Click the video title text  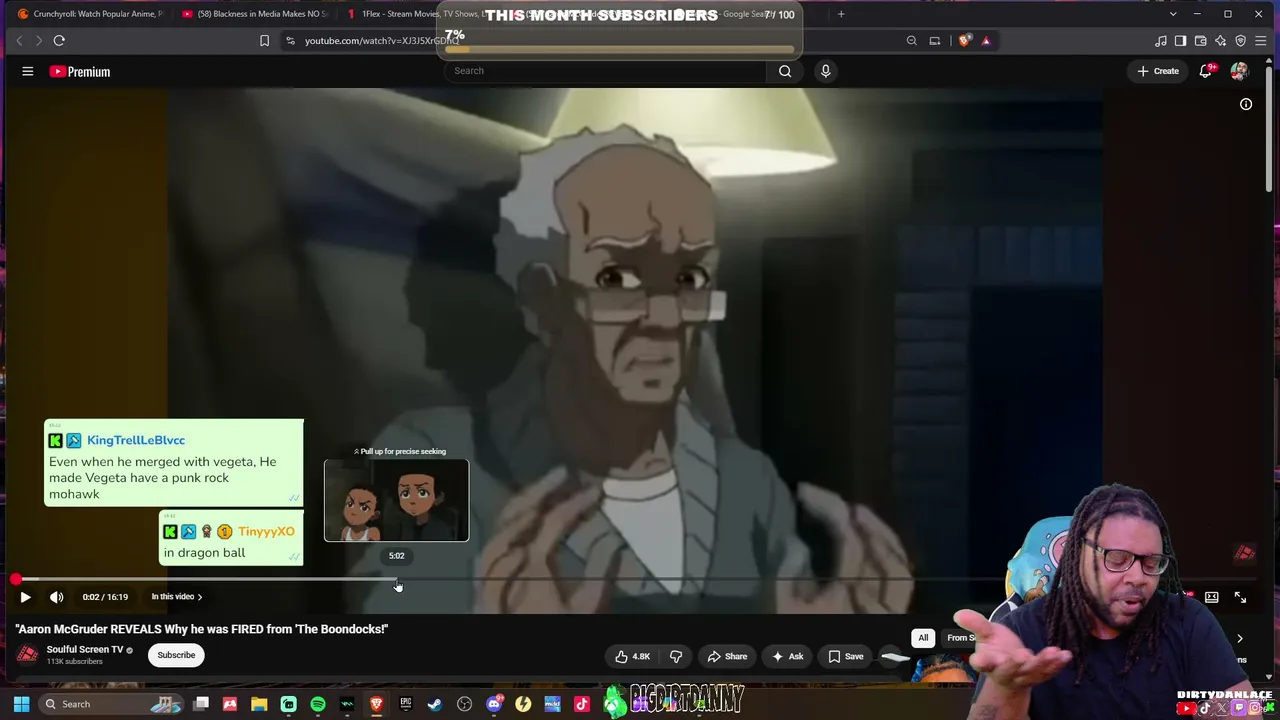[201, 629]
